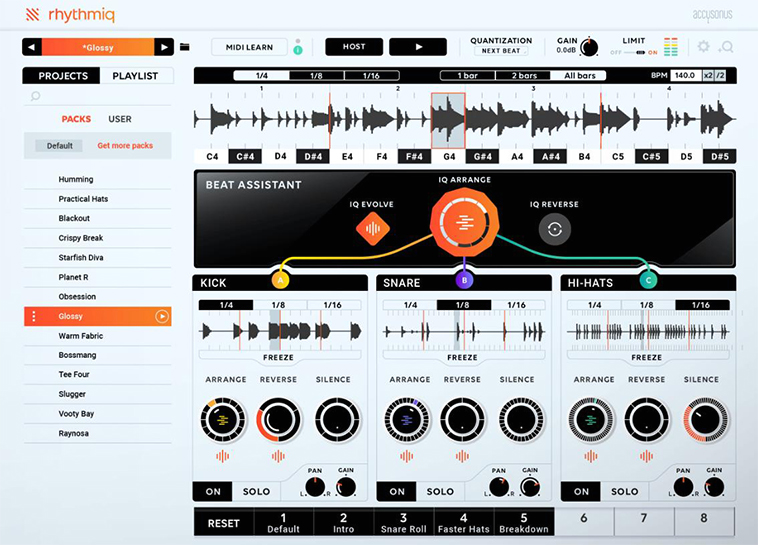Click the evolve icon under Snare Reverse

[x=462, y=456]
